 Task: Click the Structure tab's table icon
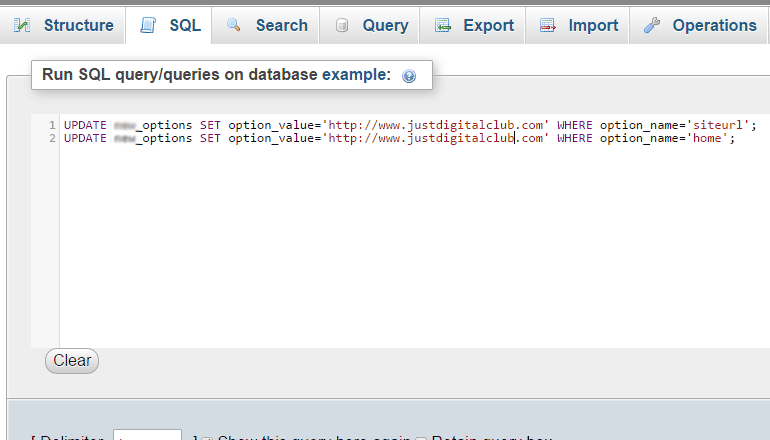point(22,25)
